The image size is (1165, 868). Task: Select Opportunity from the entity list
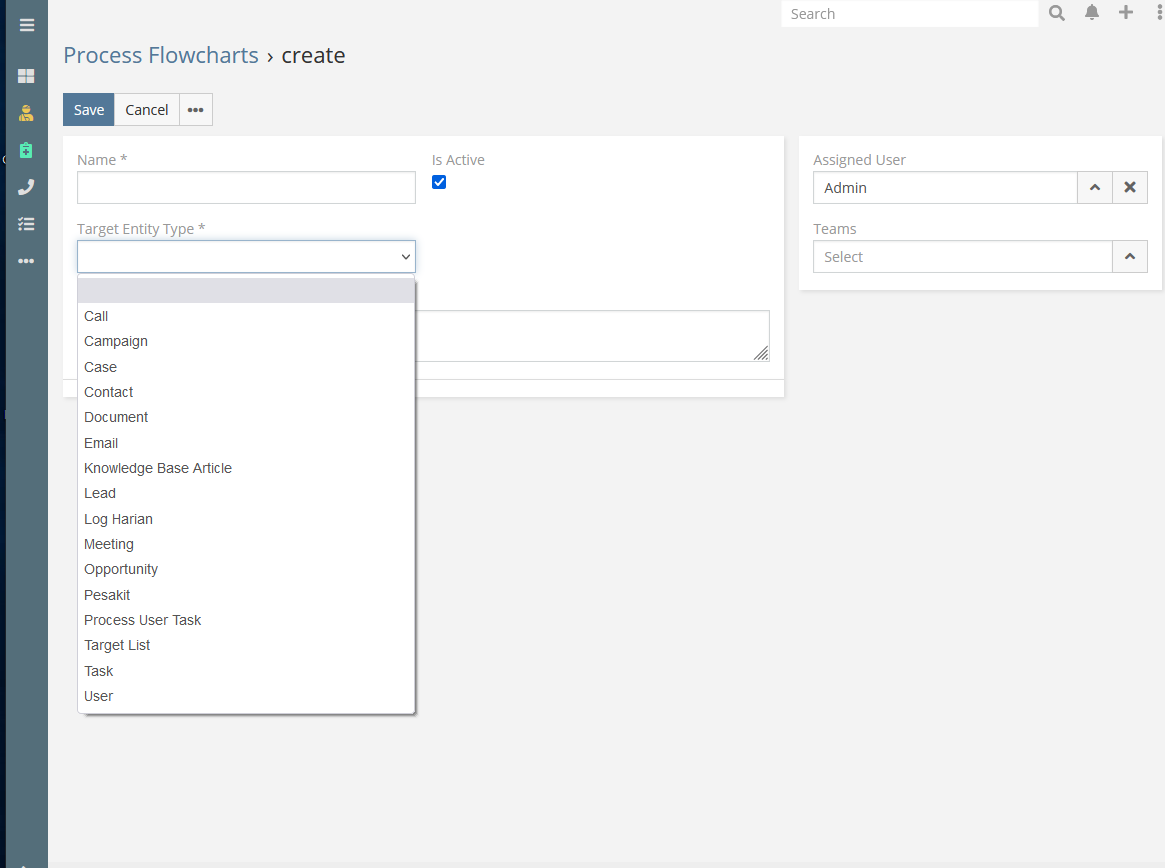(121, 569)
